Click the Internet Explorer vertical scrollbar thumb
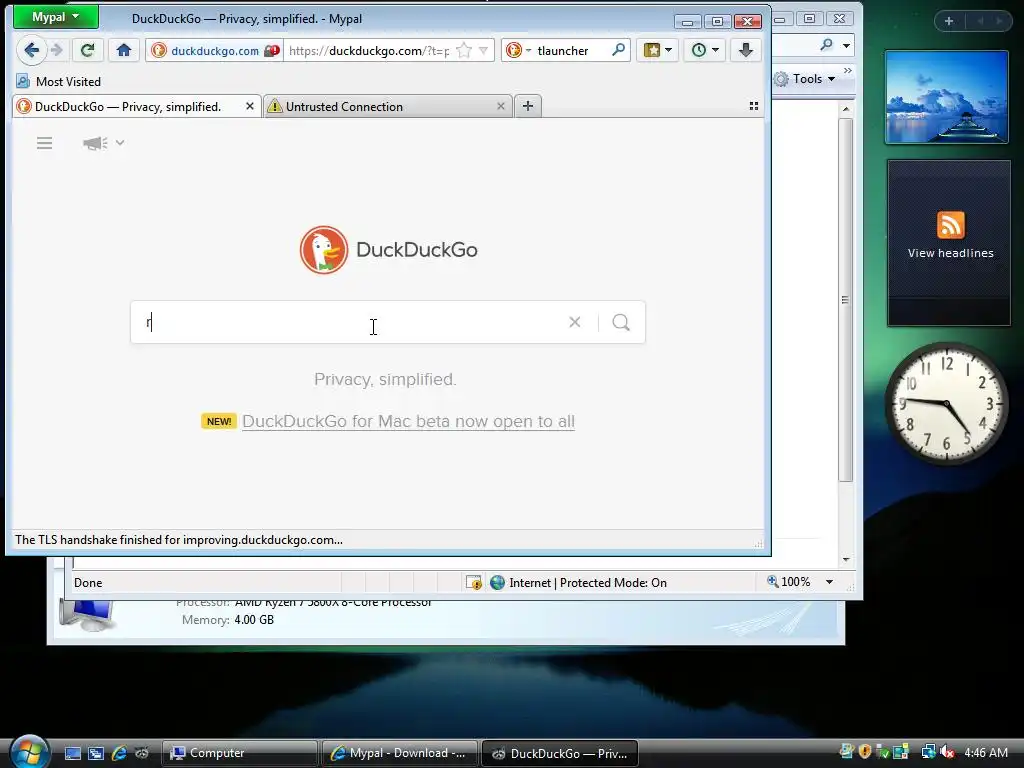Viewport: 1024px width, 768px height. pyautogui.click(x=846, y=300)
